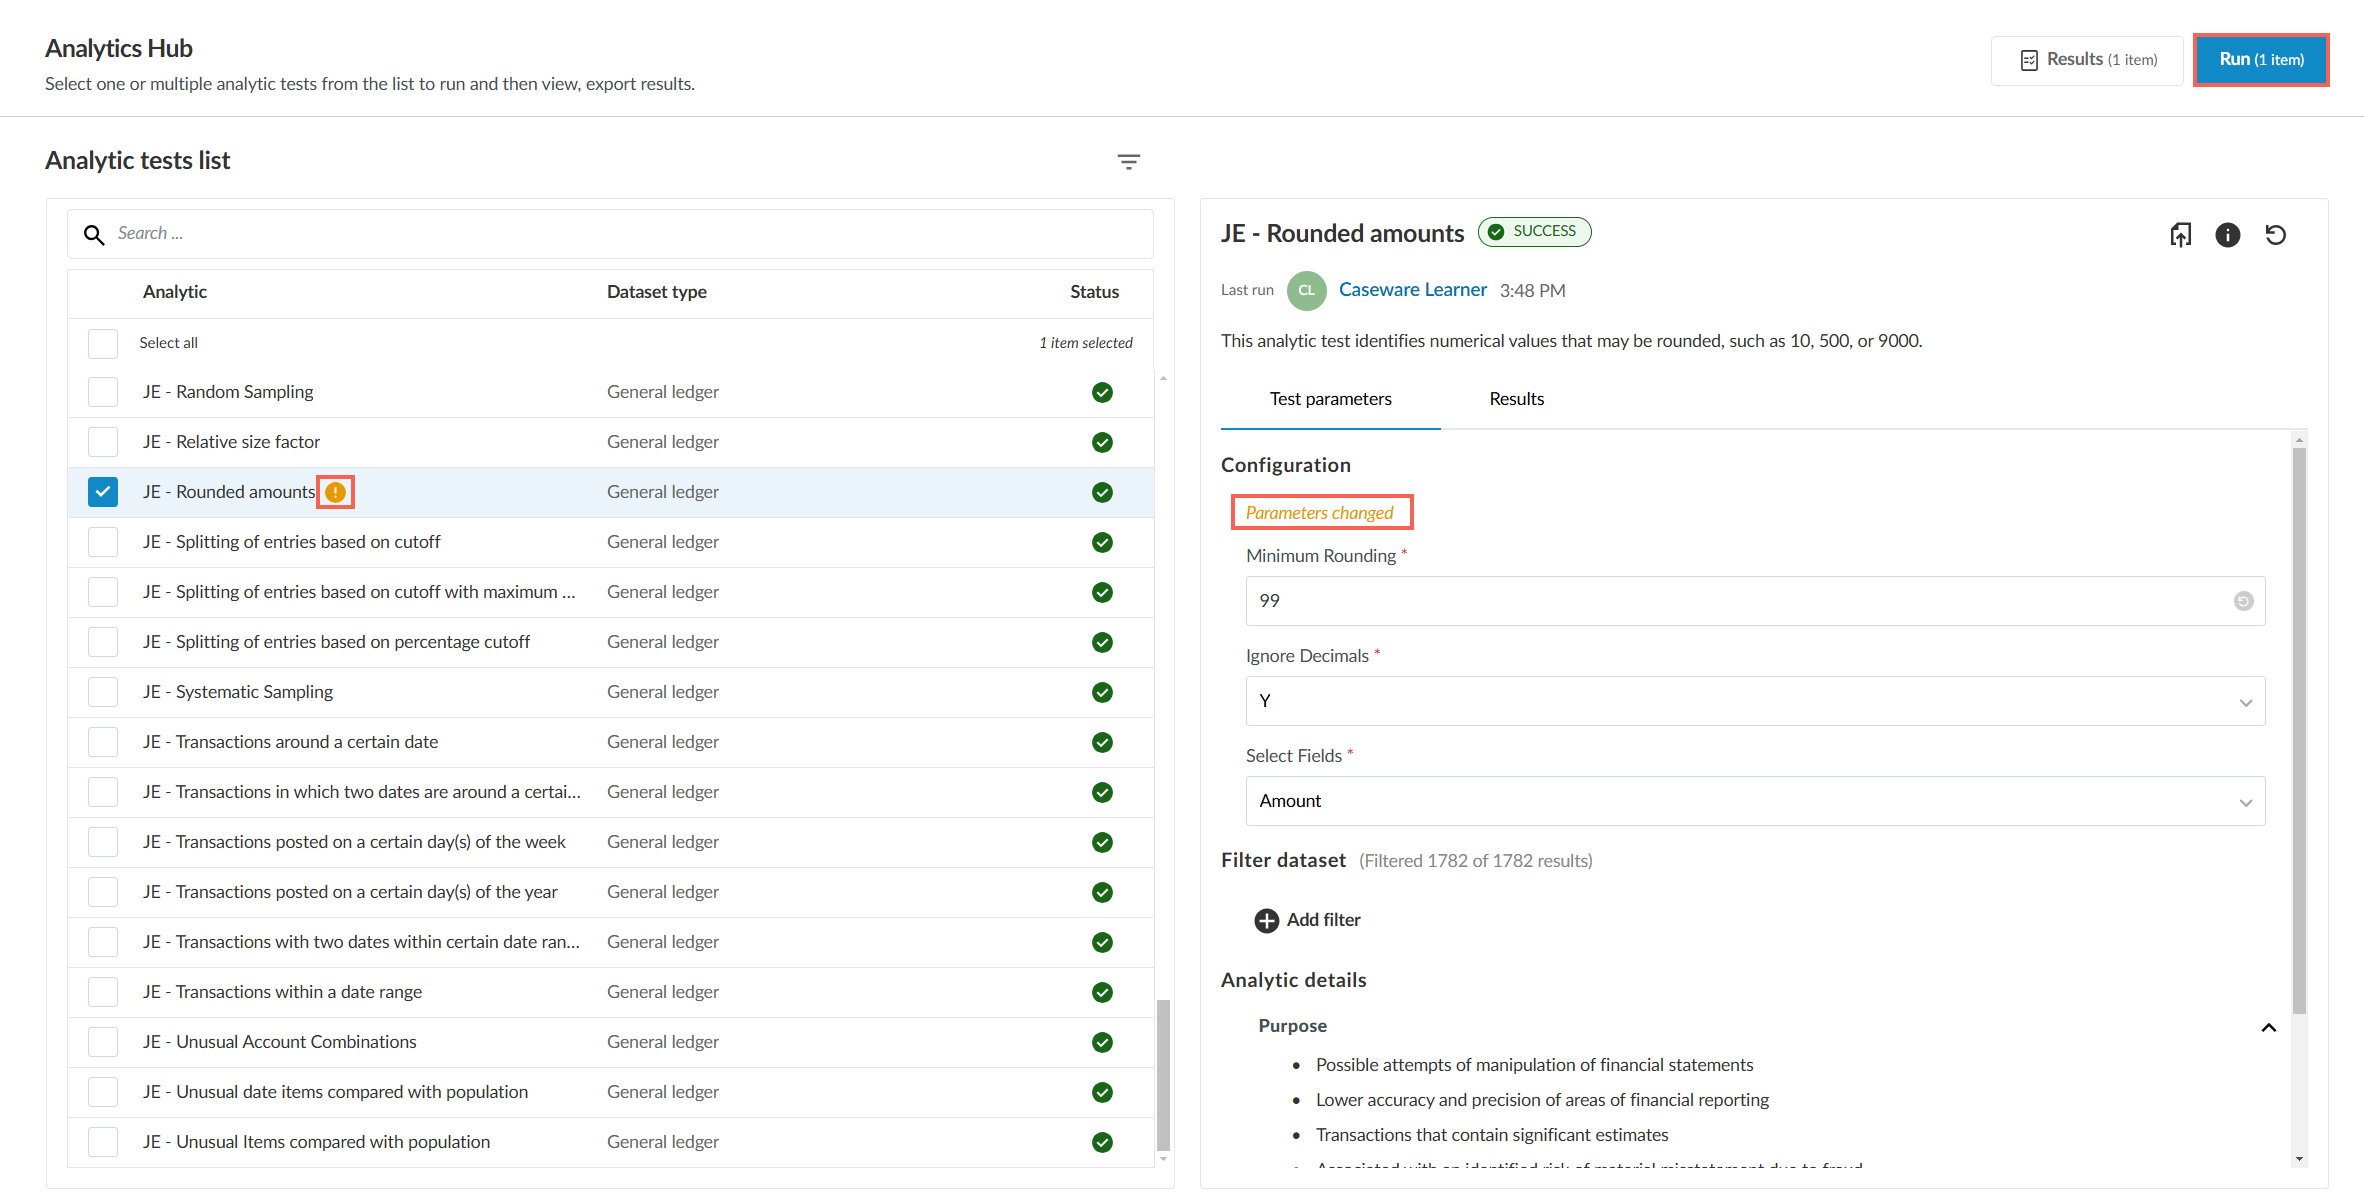The width and height of the screenshot is (2364, 1195).
Task: Check JE - Splitting of entries based on cutoff
Action: point(103,542)
